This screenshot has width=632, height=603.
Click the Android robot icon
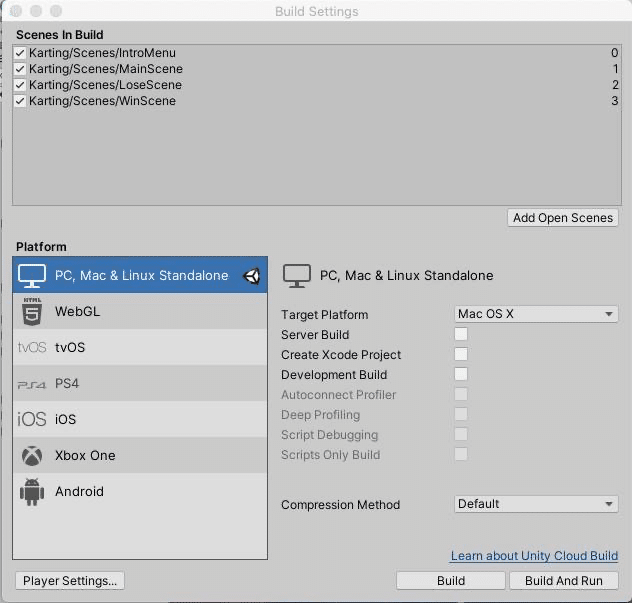(32, 492)
